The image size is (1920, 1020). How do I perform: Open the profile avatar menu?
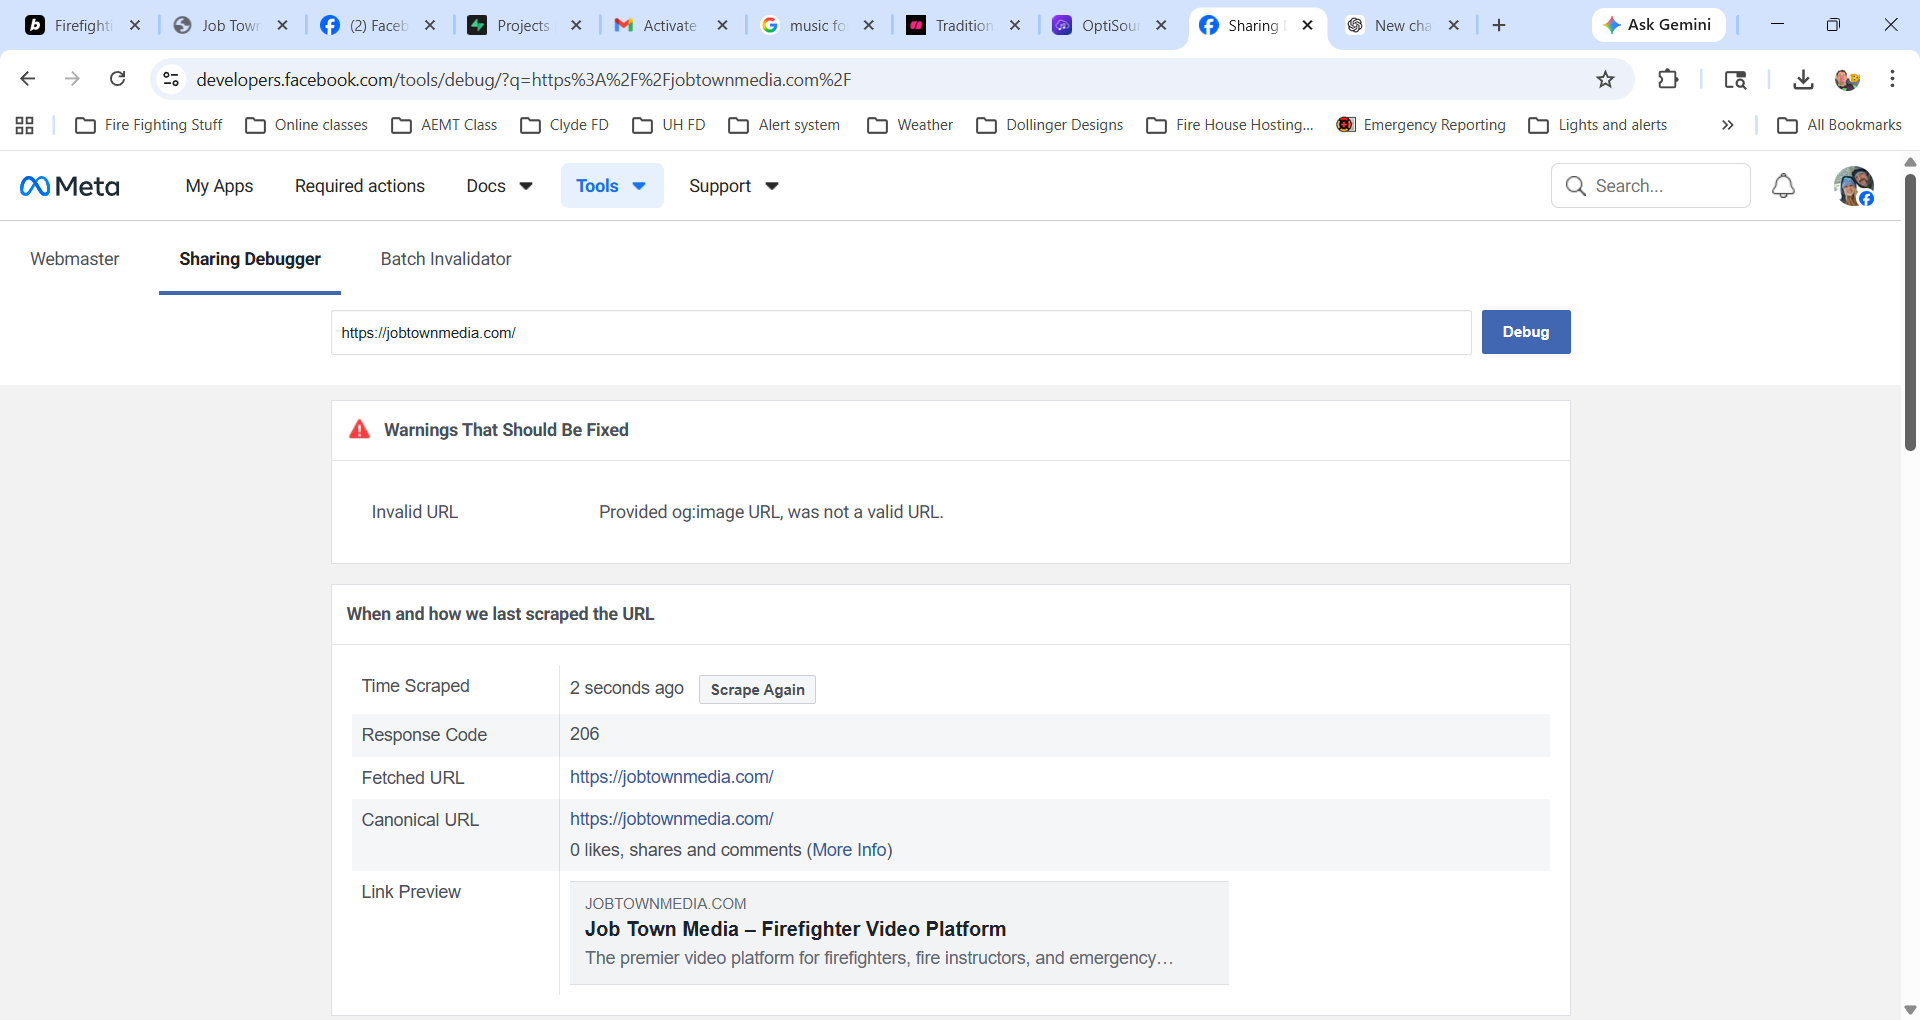coord(1853,186)
